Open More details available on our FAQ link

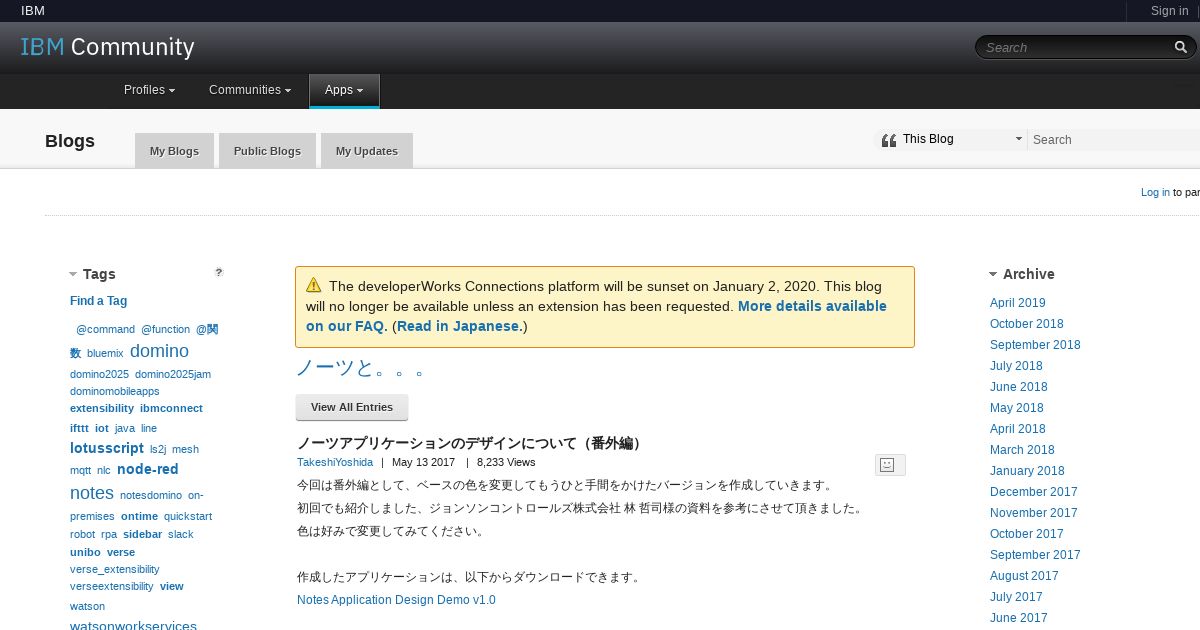point(596,316)
